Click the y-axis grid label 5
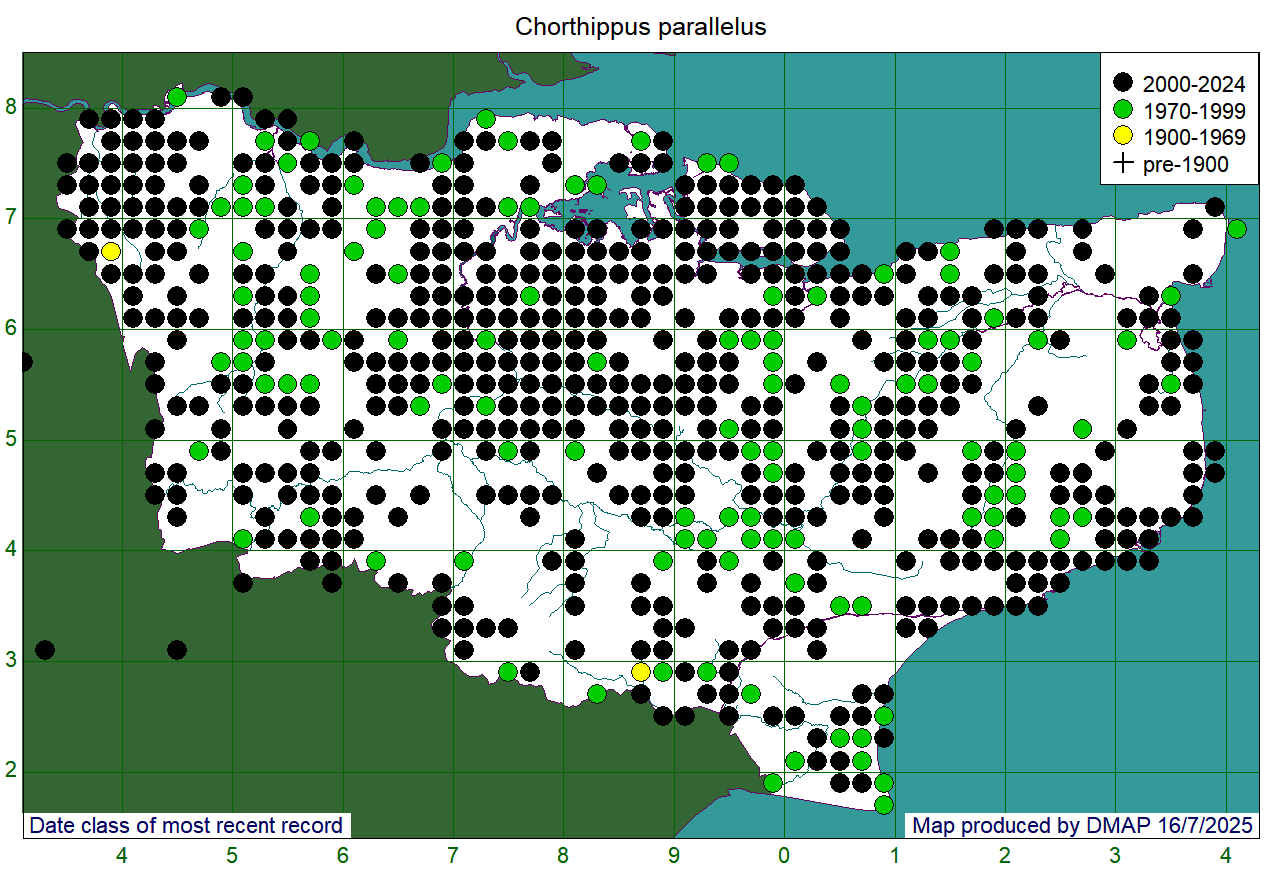The height and width of the screenshot is (872, 1283). (x=11, y=440)
